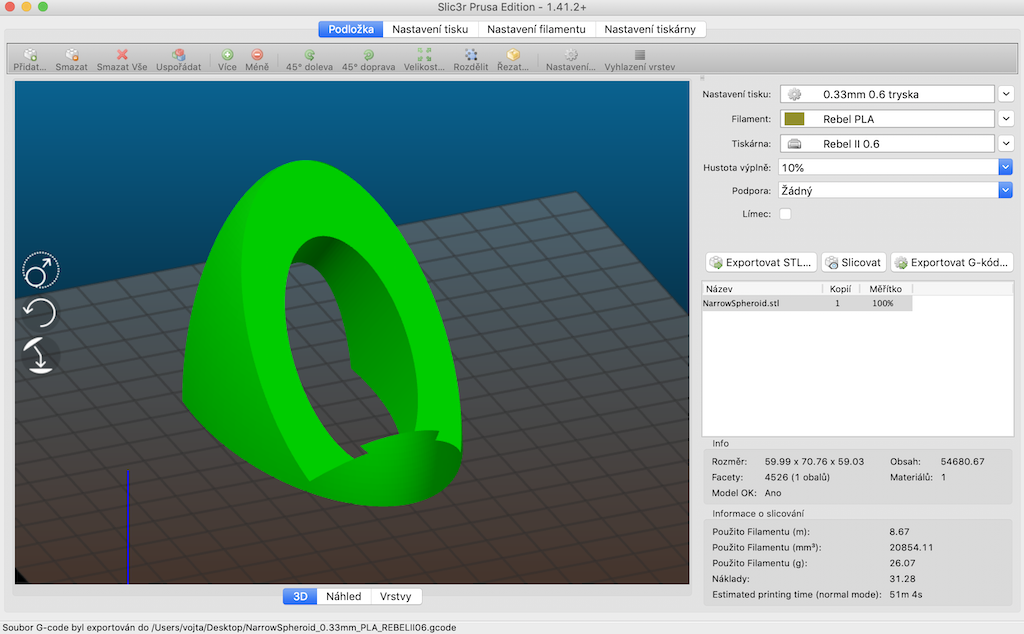This screenshot has height=634, width=1024.
Task: Open the Nastavení tiskárny tab
Action: [x=650, y=29]
